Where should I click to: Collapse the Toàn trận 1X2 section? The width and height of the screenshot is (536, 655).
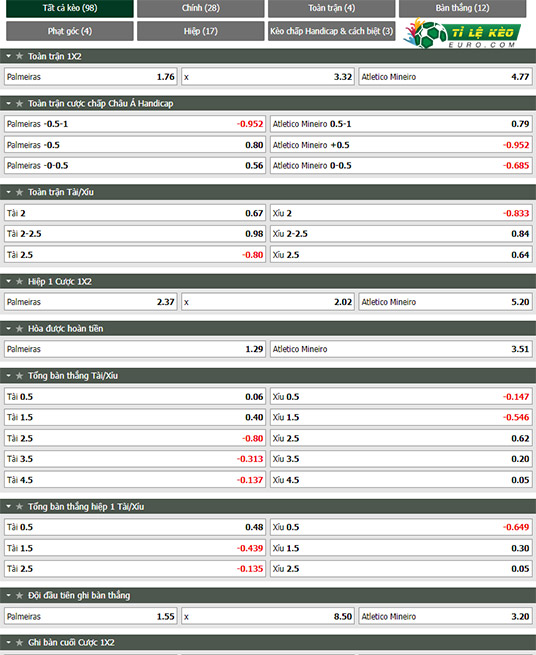tap(8, 56)
